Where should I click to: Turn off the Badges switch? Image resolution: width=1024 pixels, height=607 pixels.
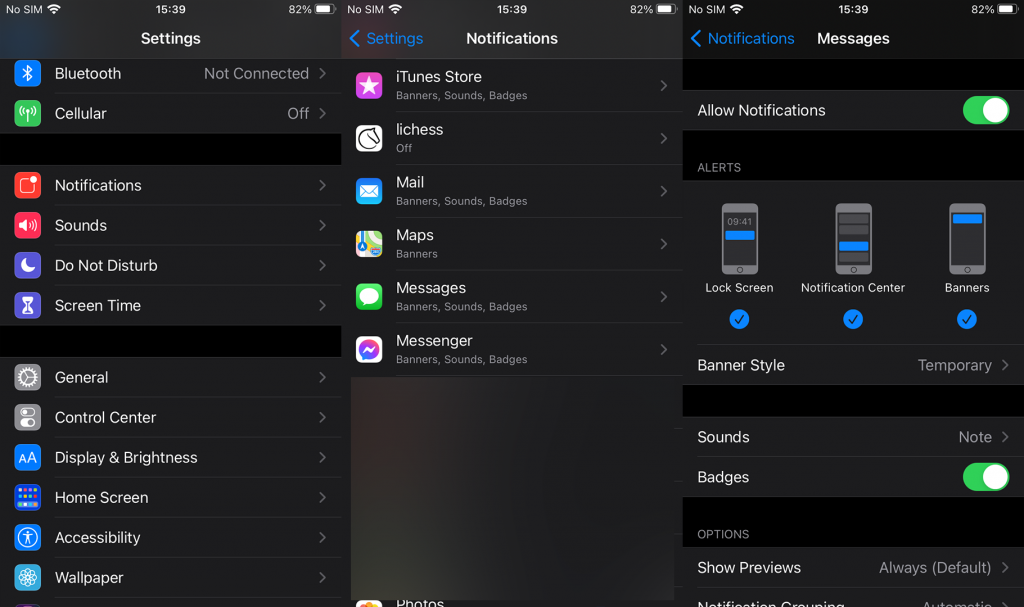click(985, 477)
